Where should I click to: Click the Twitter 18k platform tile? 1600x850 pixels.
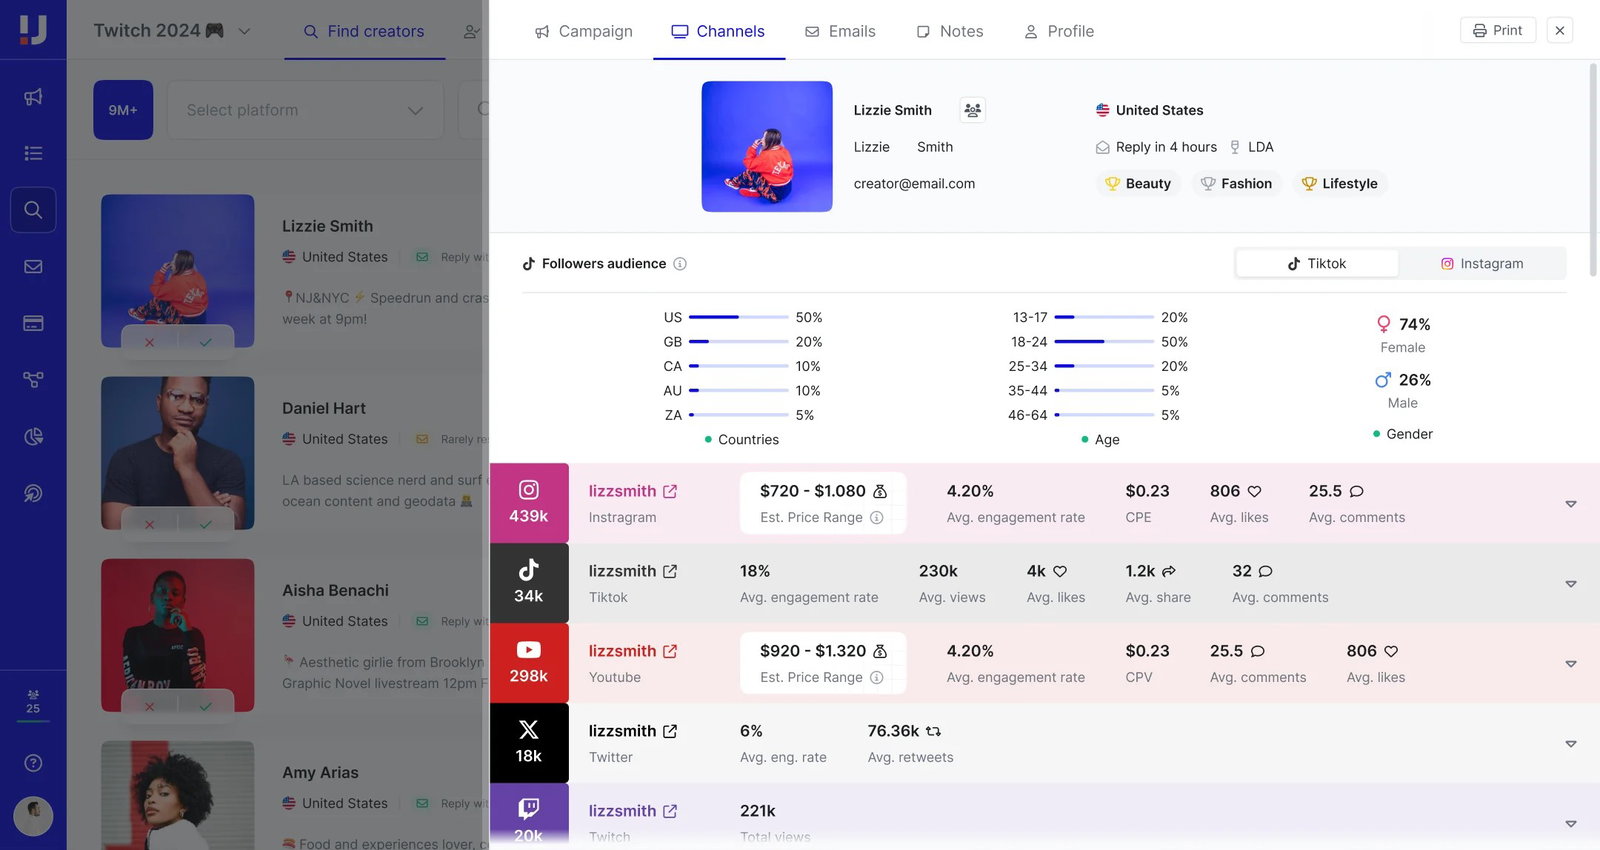click(x=529, y=742)
